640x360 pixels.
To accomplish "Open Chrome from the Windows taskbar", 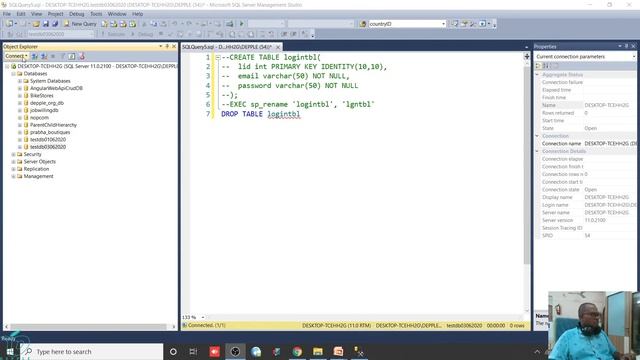I will 297,351.
